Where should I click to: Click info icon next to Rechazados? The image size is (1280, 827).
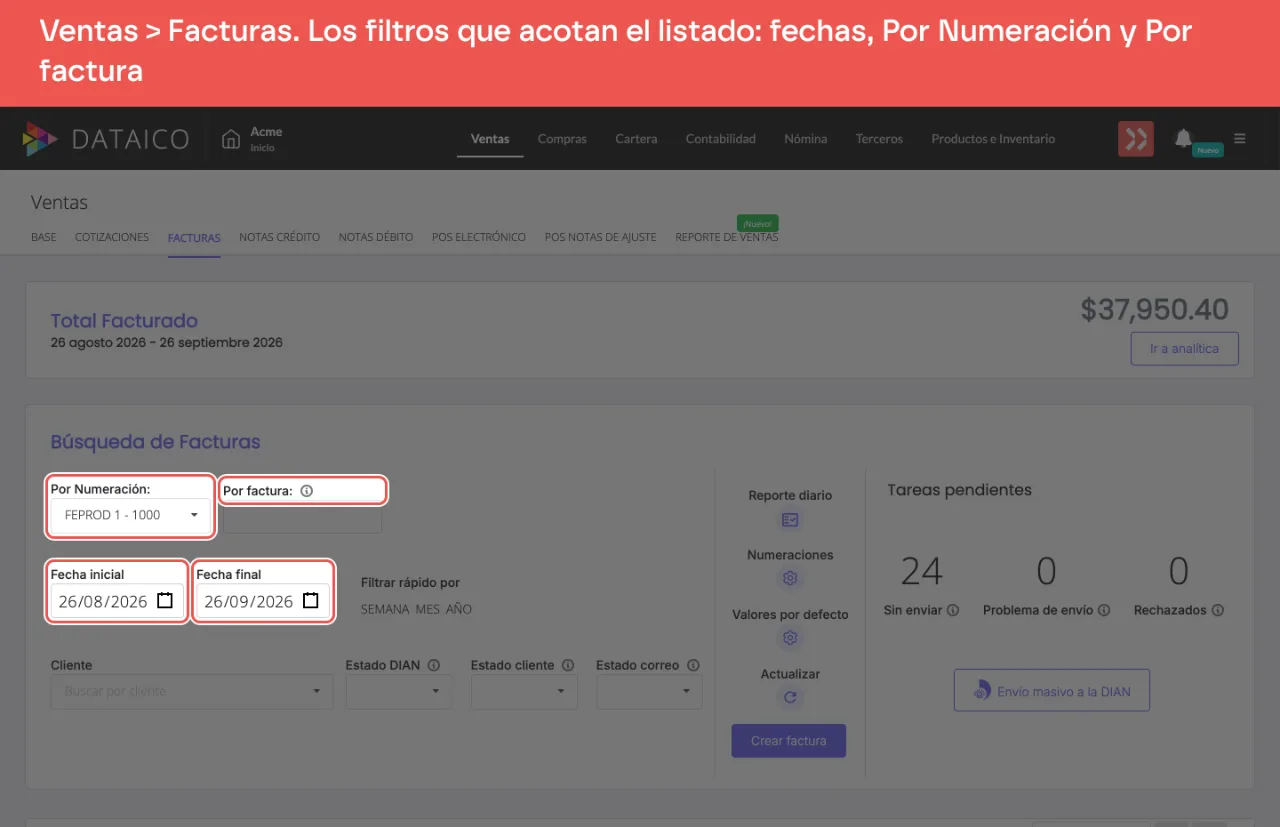point(1218,610)
